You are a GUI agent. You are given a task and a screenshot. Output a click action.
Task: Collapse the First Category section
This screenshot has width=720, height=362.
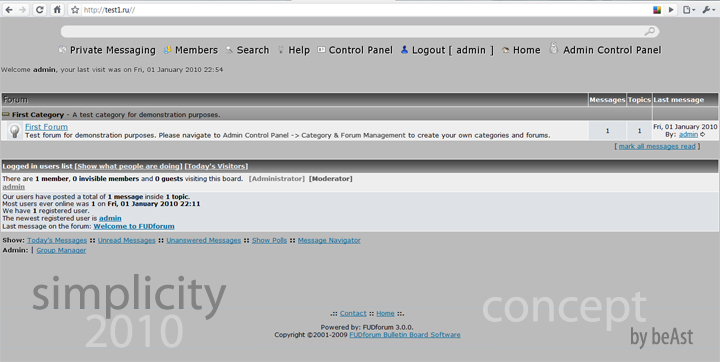tap(6, 114)
